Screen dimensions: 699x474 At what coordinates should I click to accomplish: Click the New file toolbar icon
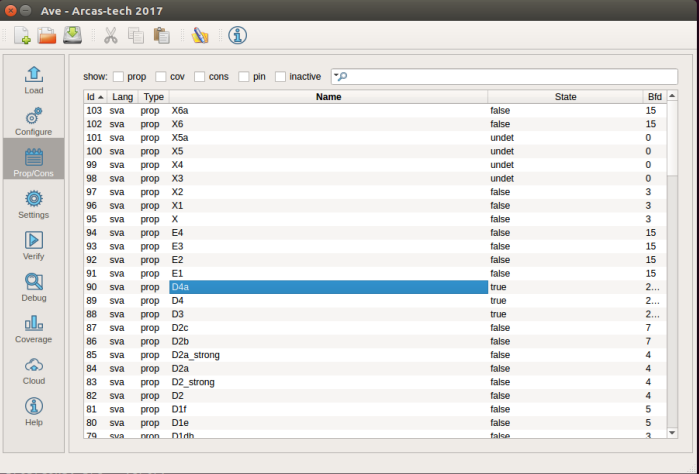tap(22, 35)
